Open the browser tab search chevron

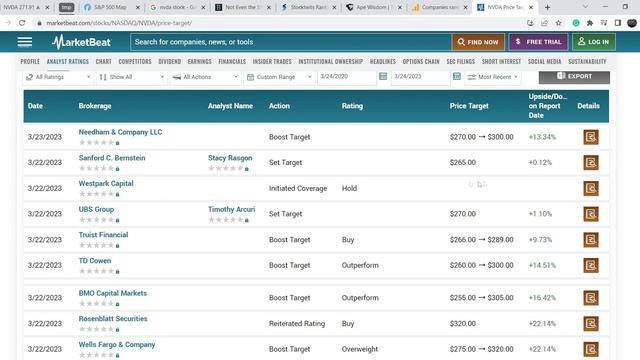pyautogui.click(x=585, y=7)
